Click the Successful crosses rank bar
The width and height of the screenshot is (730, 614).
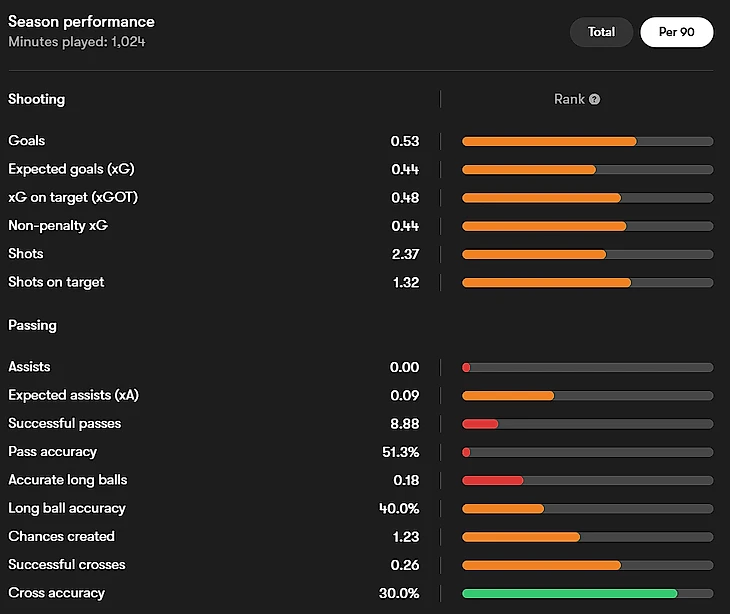(587, 565)
